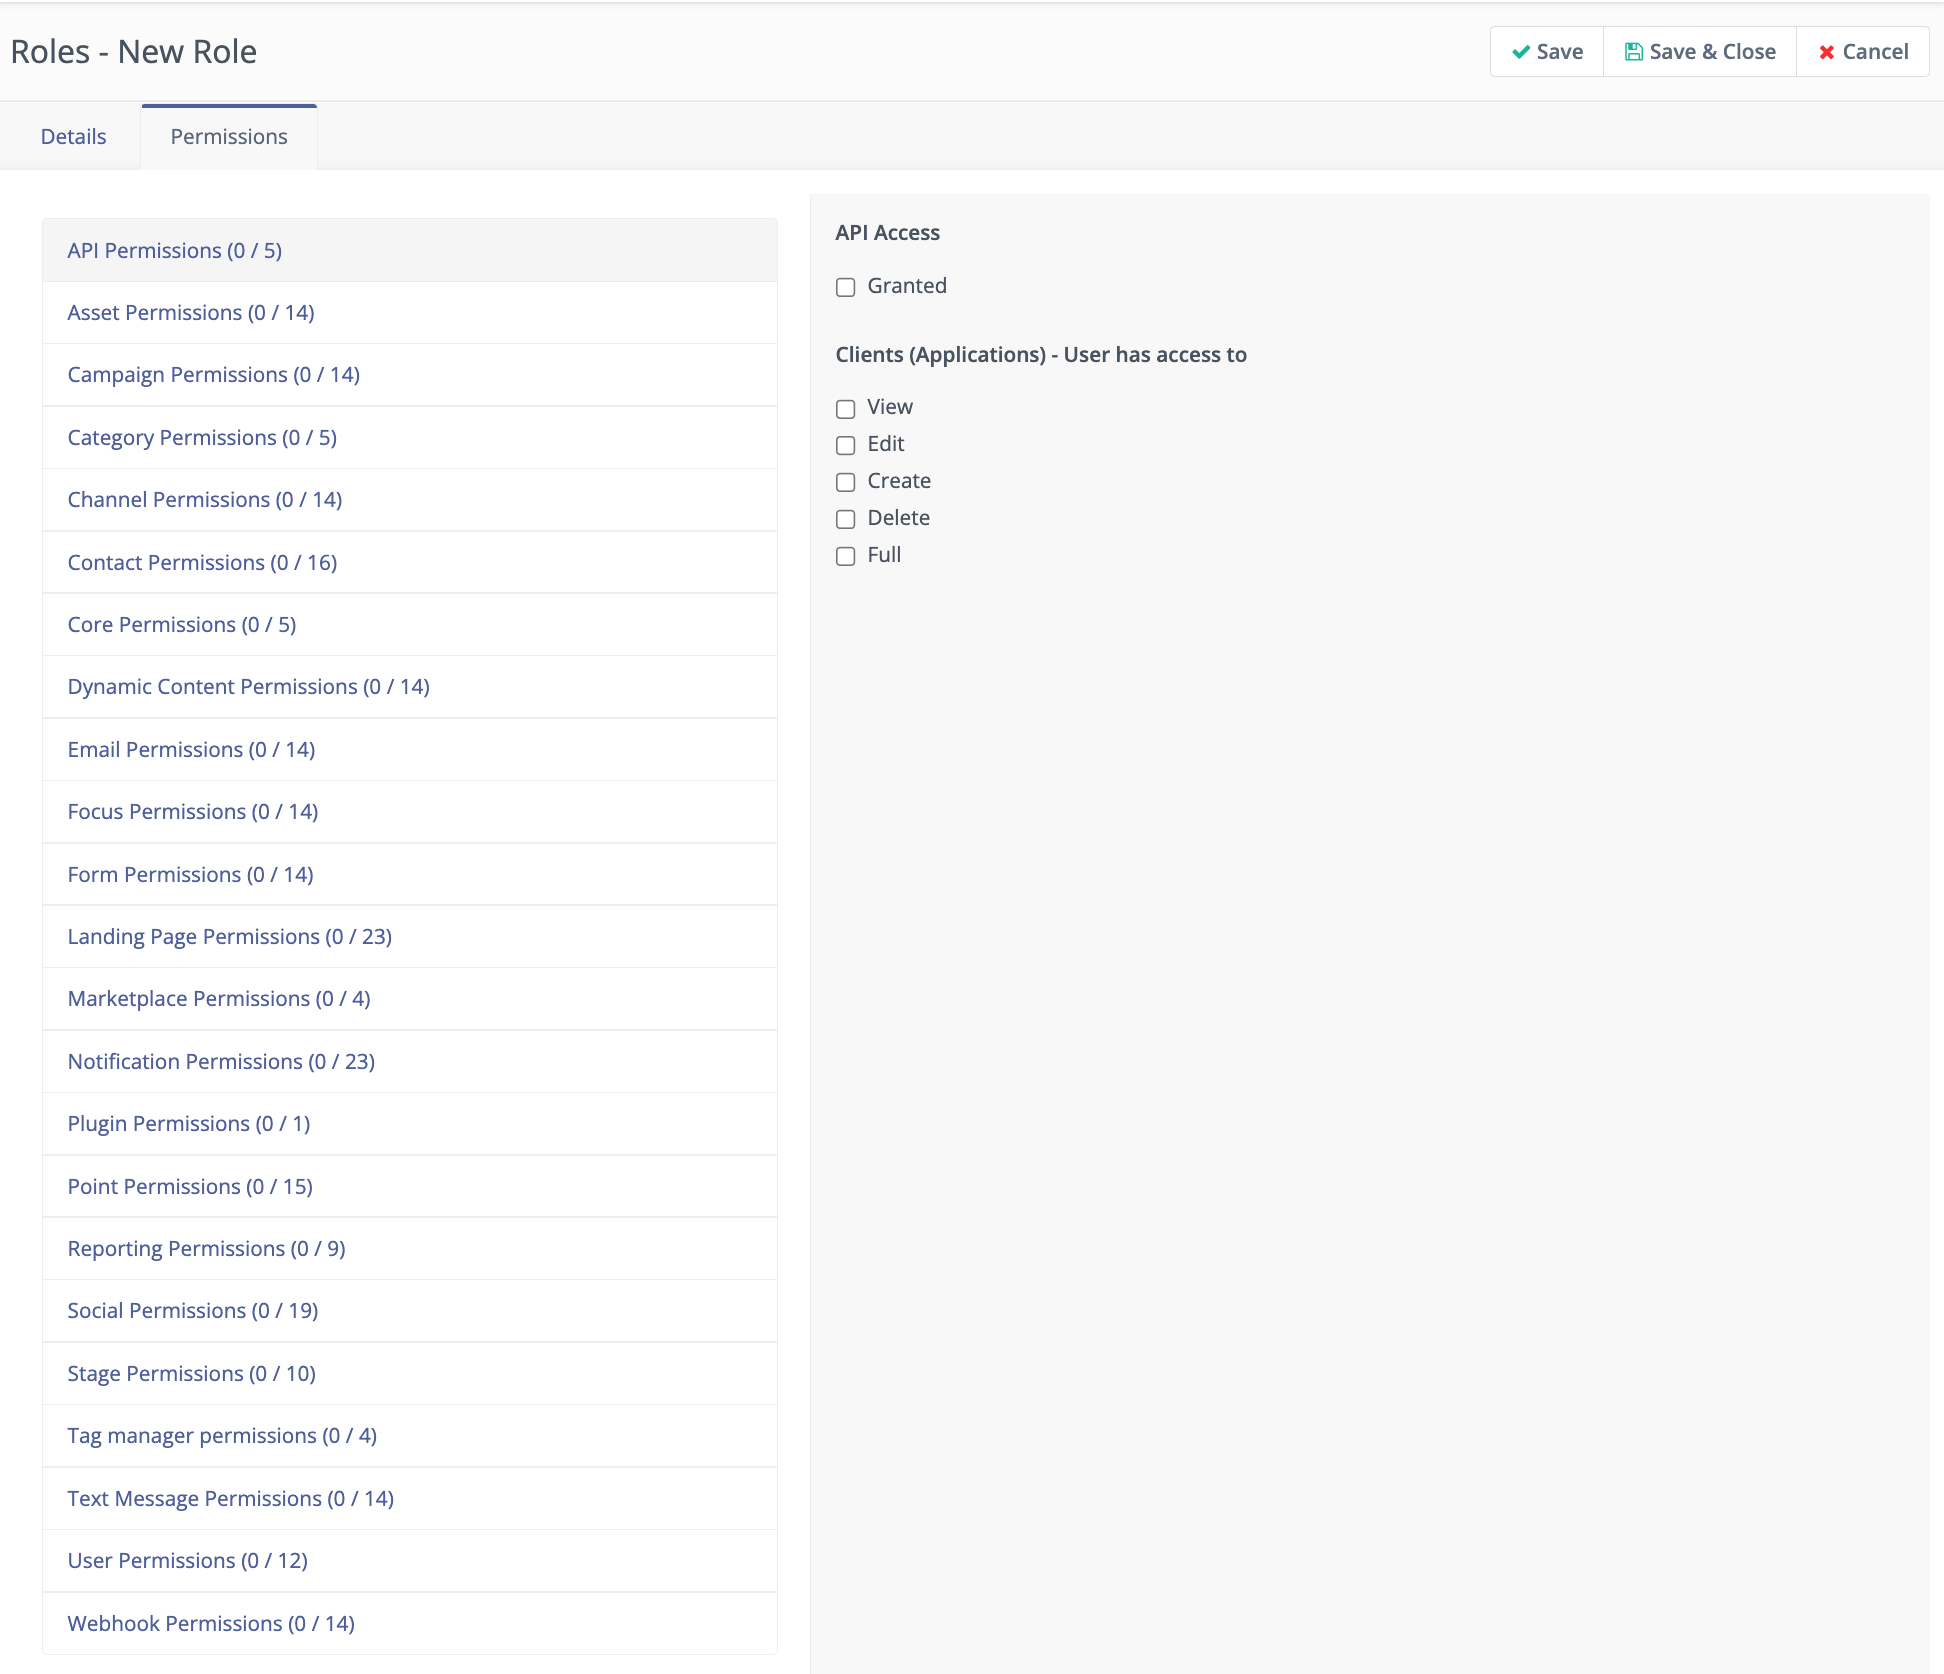Click API Permissions (0 / 5) item
The height and width of the screenshot is (1674, 1944).
(x=174, y=251)
